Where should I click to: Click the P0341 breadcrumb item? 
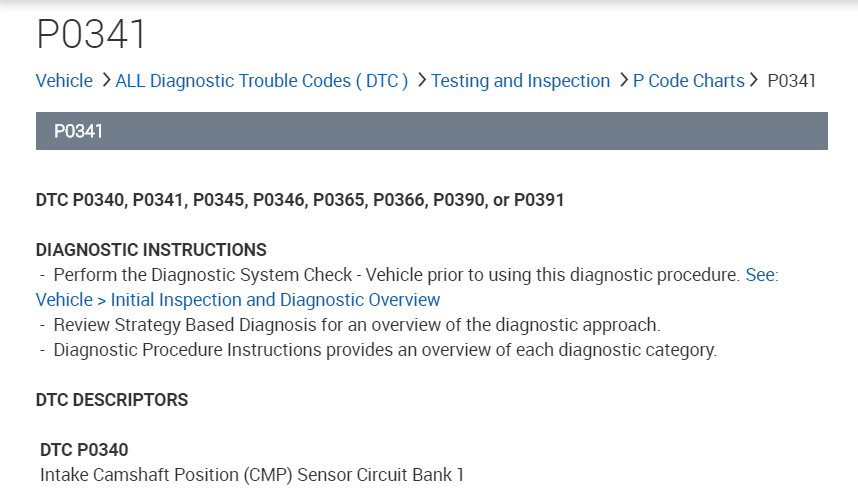(x=791, y=81)
